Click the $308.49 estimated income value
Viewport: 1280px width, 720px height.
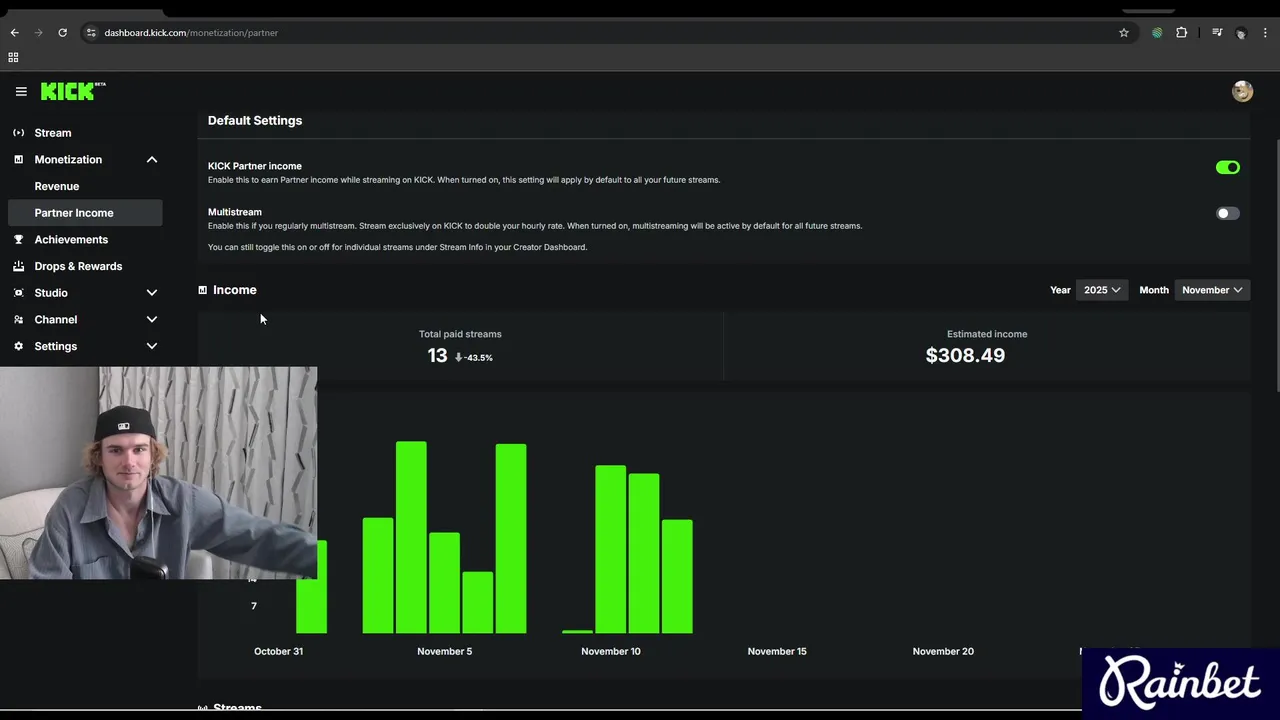tap(965, 355)
